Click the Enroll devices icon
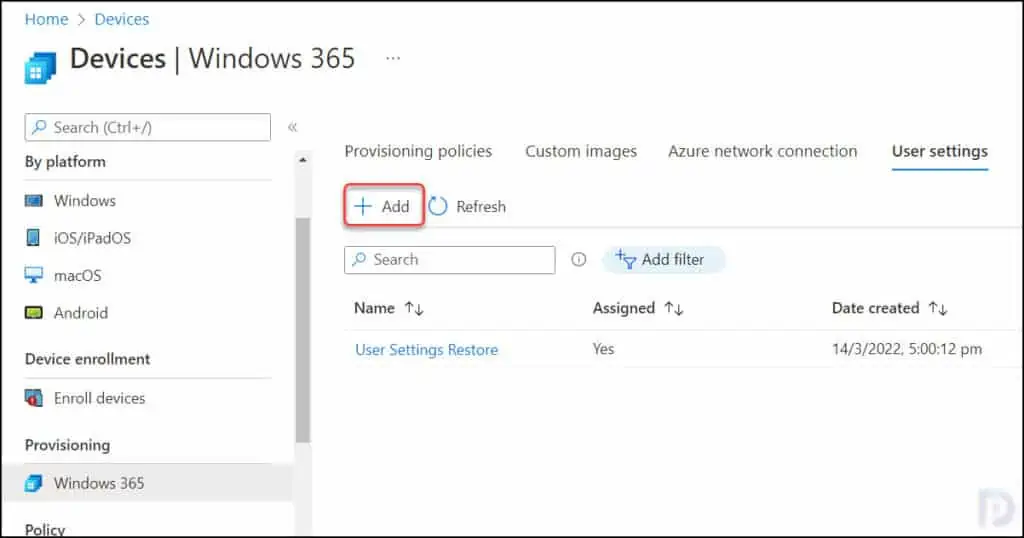This screenshot has width=1024, height=538. coord(33,398)
